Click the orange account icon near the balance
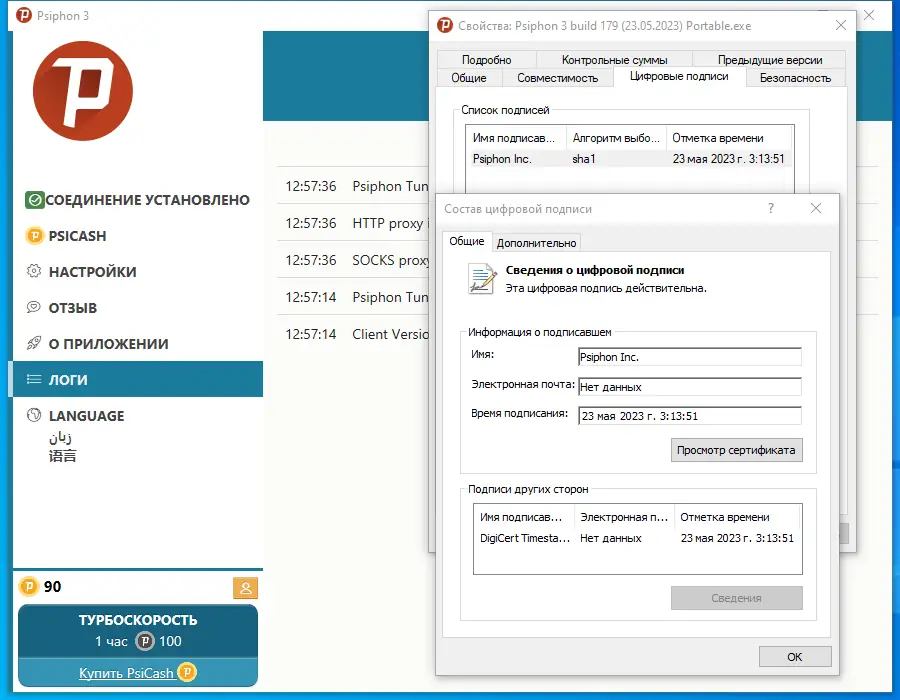This screenshot has width=900, height=700. (245, 588)
